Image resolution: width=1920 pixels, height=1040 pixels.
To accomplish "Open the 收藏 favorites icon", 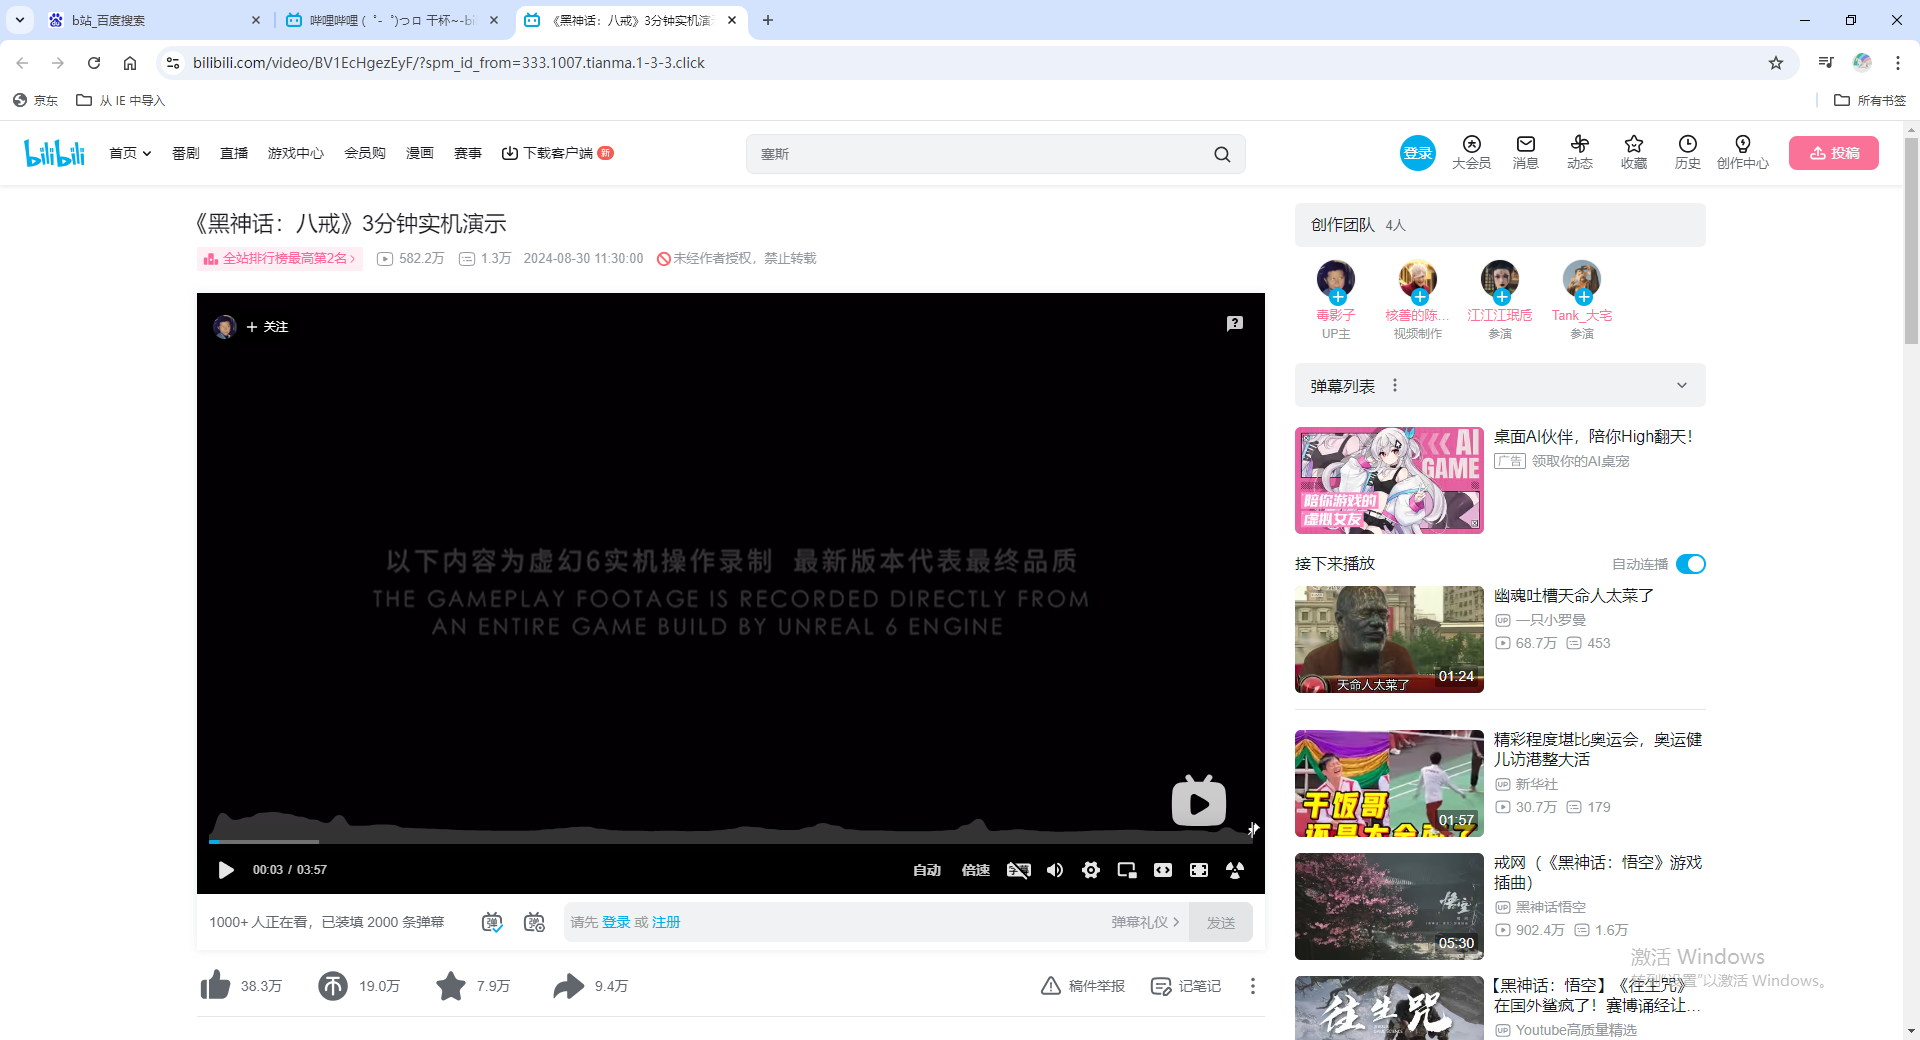I will (x=1633, y=152).
